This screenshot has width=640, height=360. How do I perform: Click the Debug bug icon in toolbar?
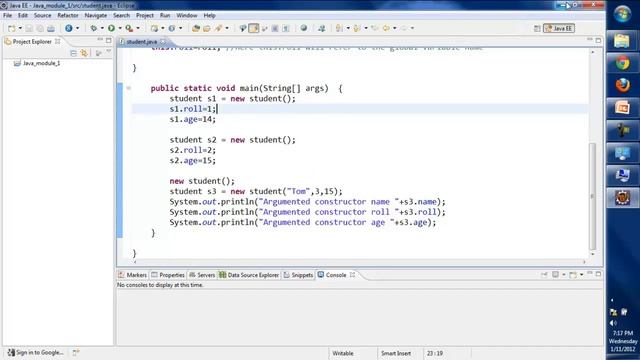pyautogui.click(x=93, y=28)
